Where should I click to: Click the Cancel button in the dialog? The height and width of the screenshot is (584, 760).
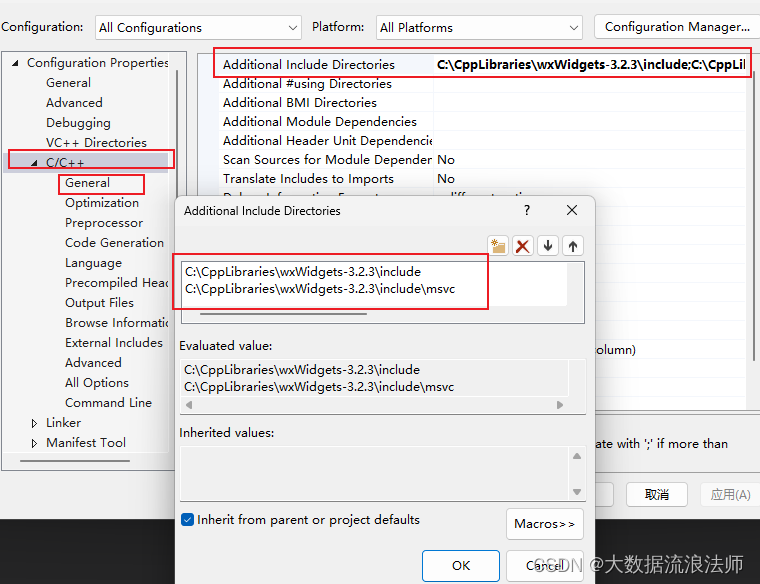click(x=544, y=566)
